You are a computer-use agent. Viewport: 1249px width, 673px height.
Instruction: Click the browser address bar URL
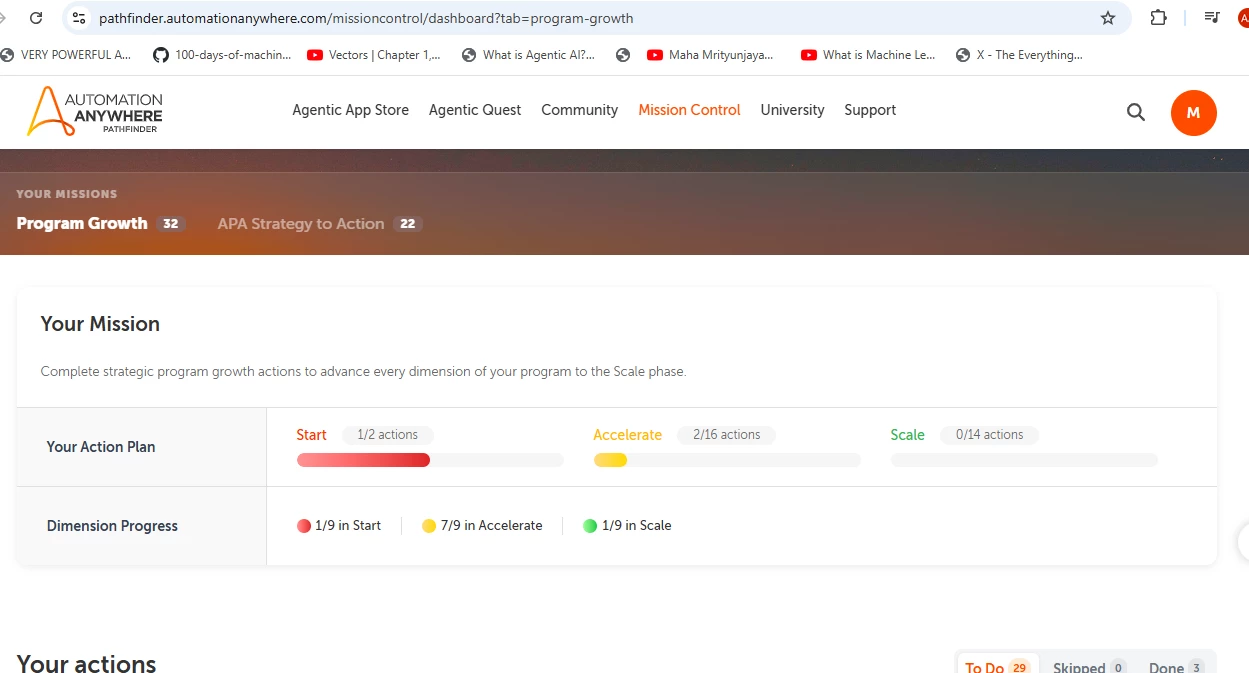(366, 18)
